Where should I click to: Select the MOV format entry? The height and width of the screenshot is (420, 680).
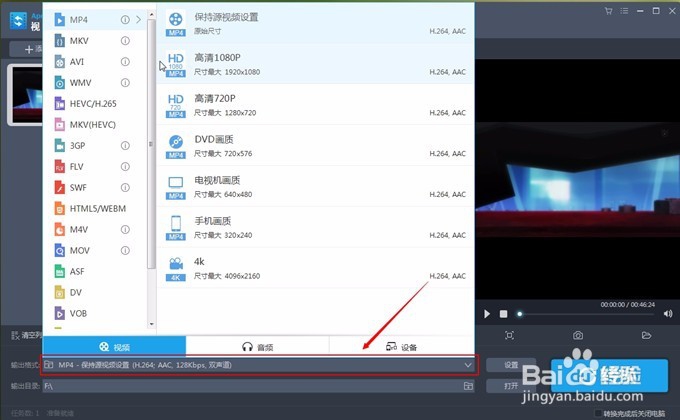[x=95, y=250]
